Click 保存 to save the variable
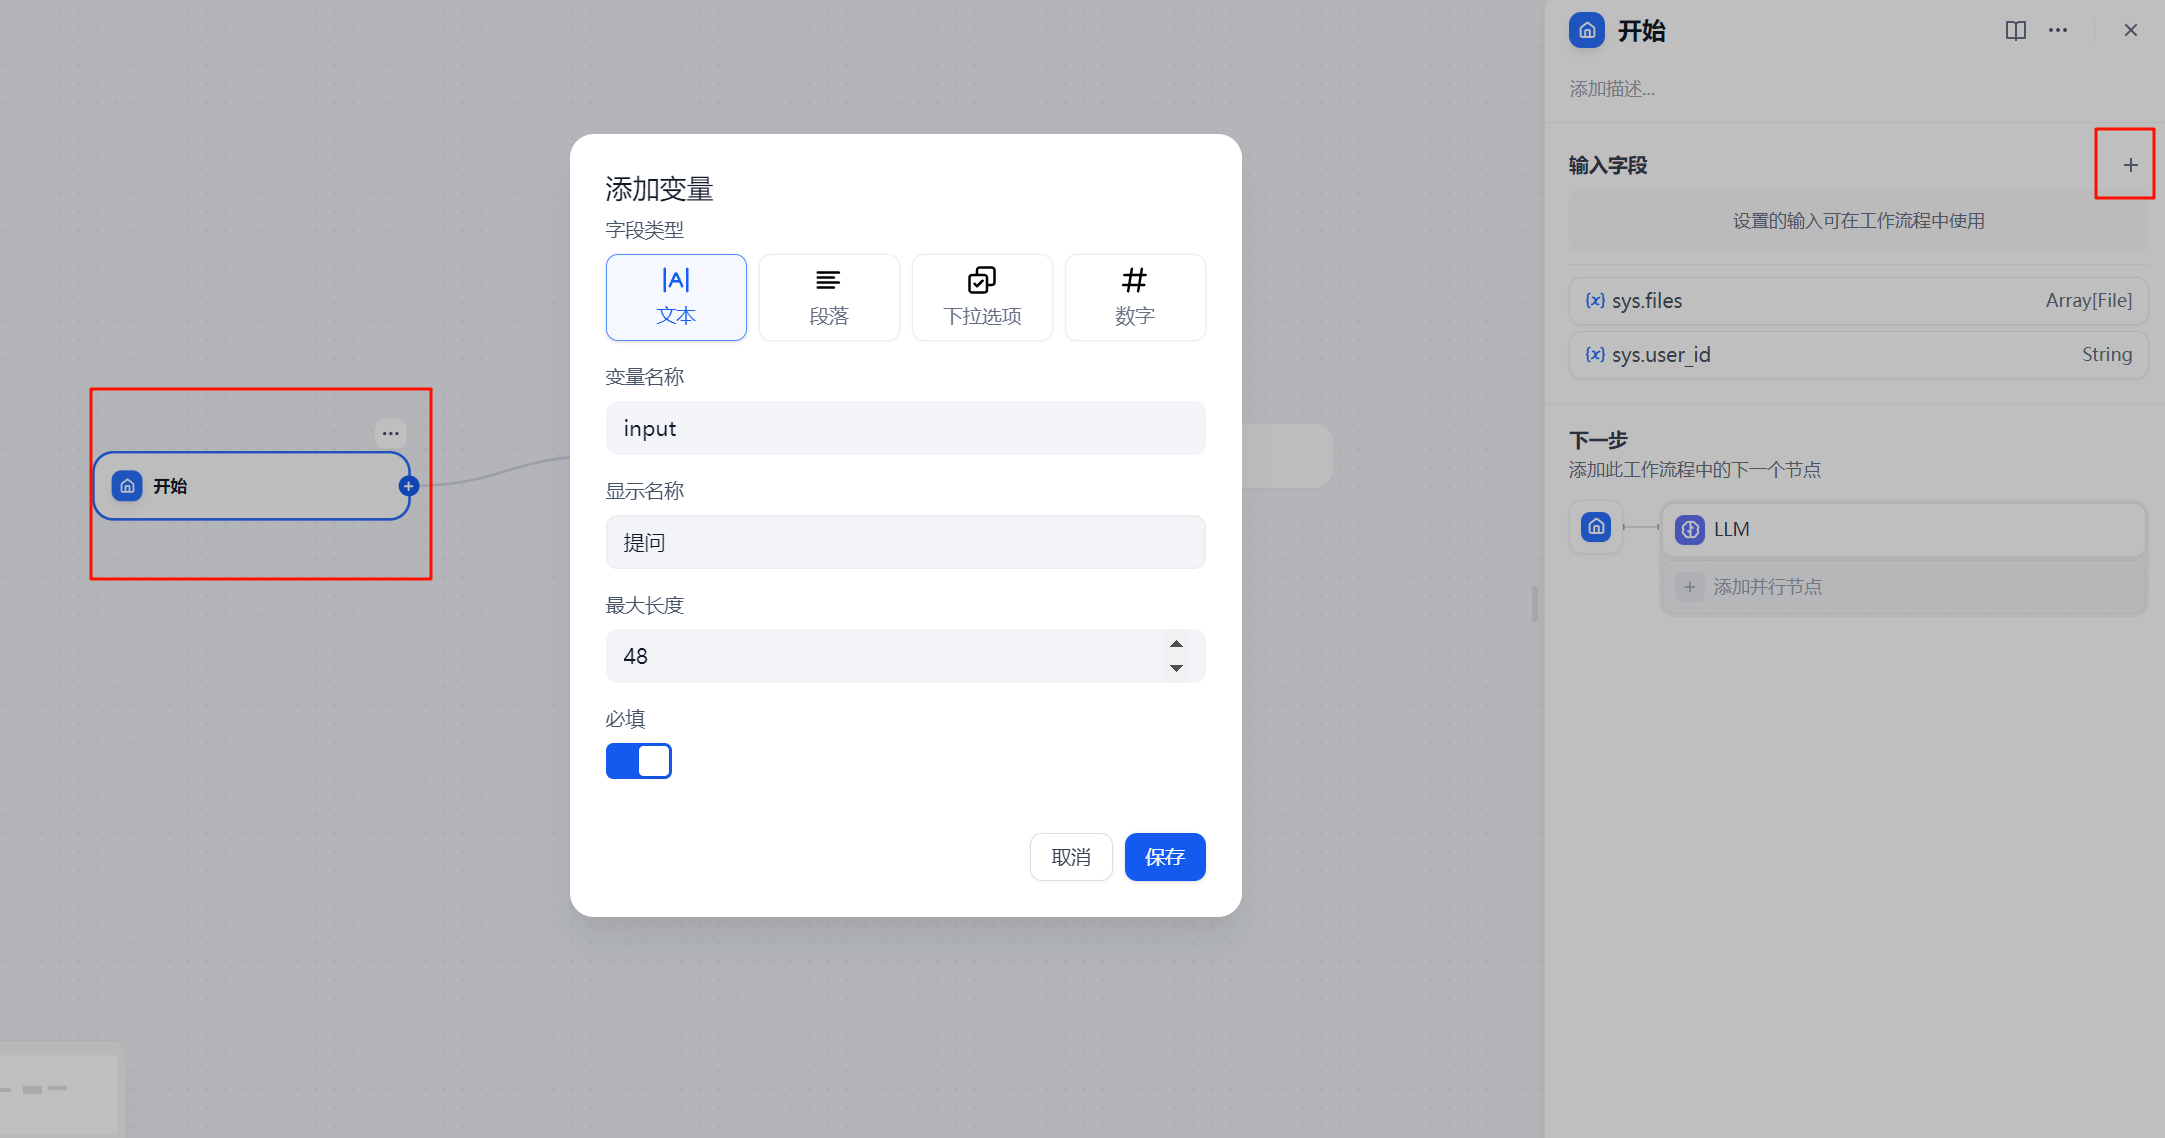 1164,856
